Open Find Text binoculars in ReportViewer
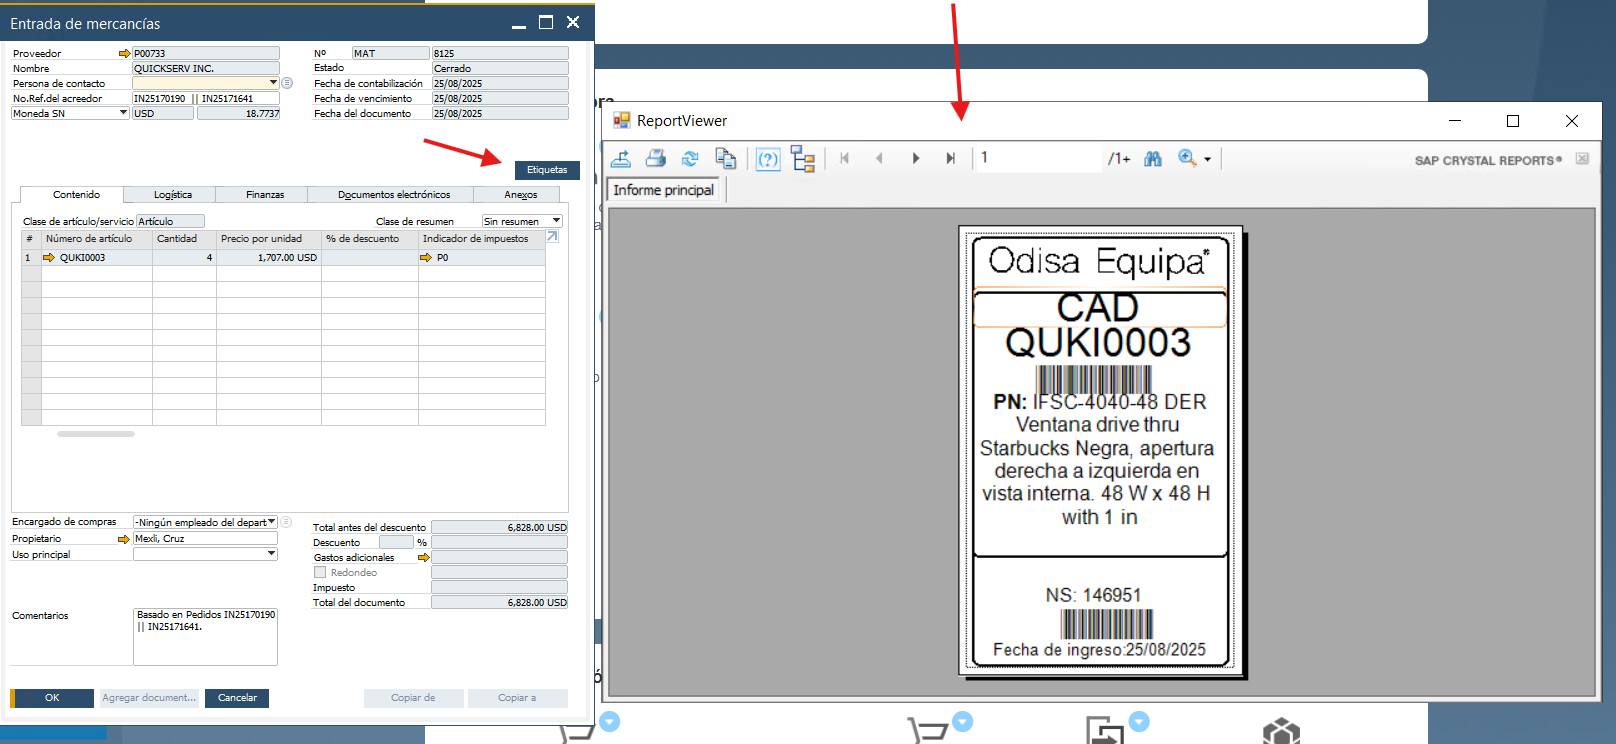Screen dimensions: 1616x744 point(1153,158)
